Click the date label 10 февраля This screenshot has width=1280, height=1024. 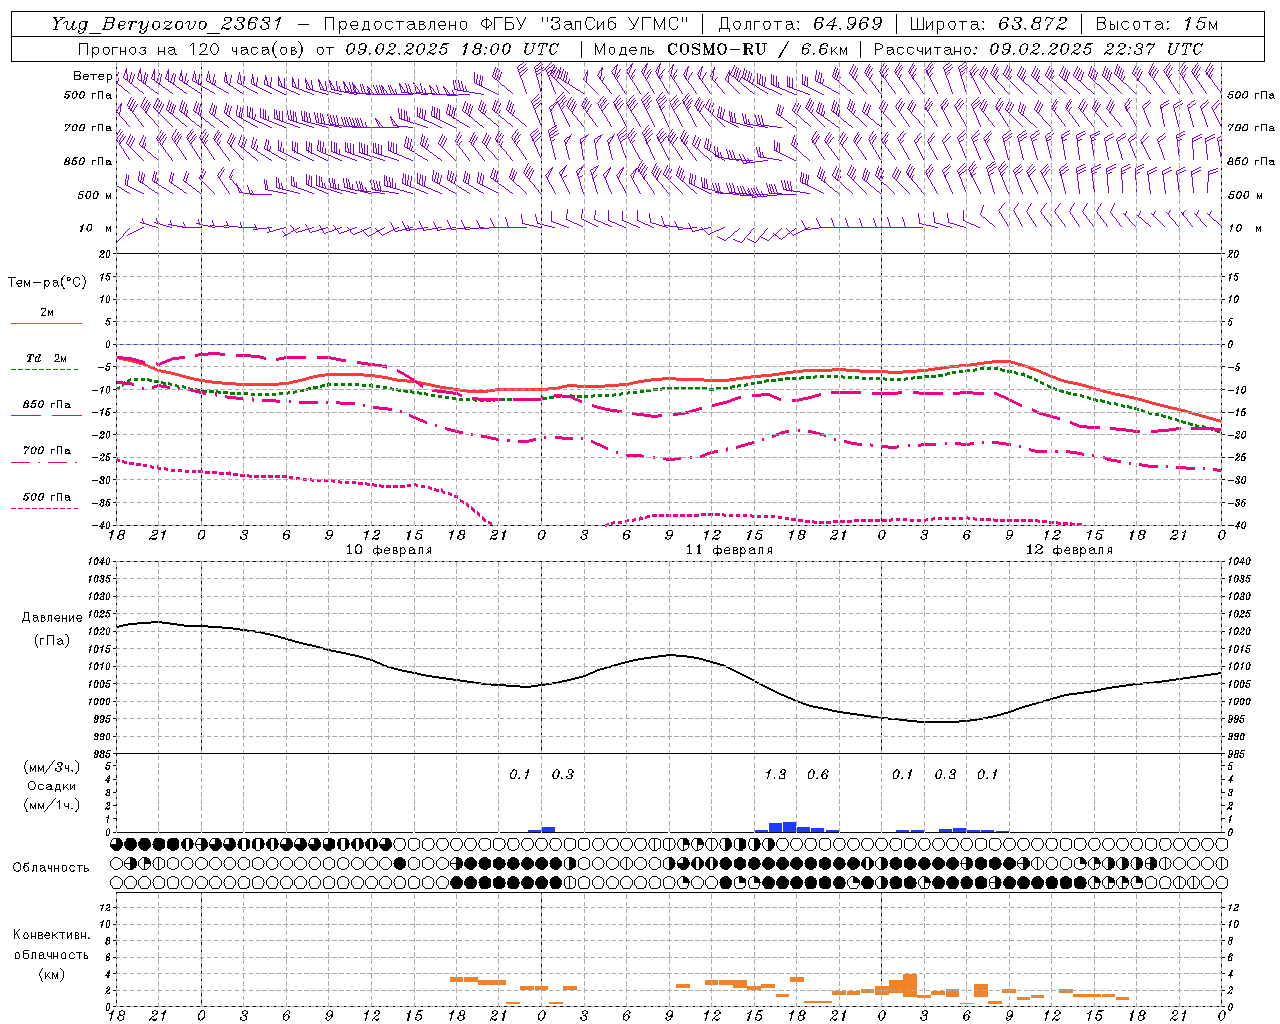point(389,550)
